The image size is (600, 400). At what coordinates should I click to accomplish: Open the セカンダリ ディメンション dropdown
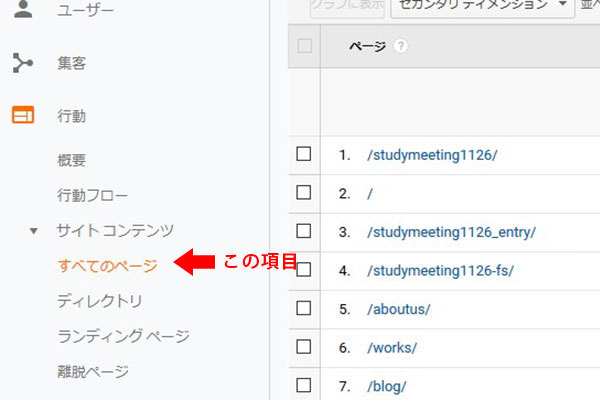point(481,6)
